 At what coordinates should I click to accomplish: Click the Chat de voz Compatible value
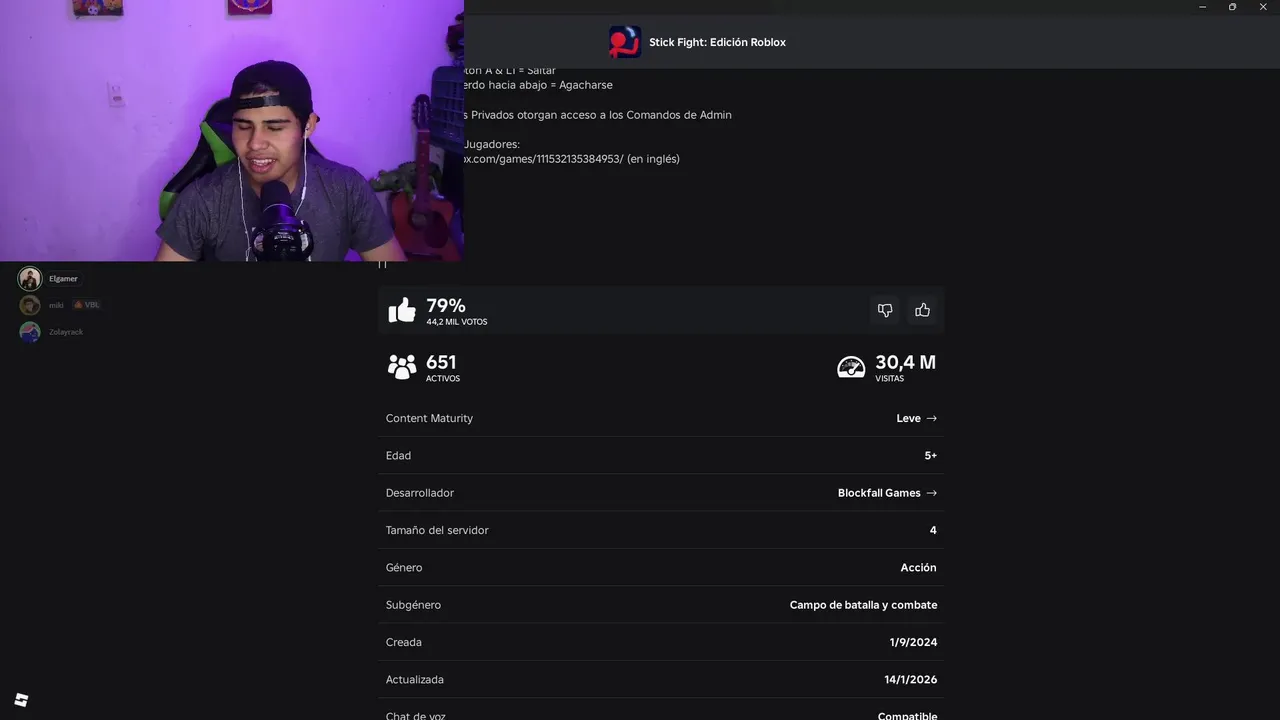[907, 716]
